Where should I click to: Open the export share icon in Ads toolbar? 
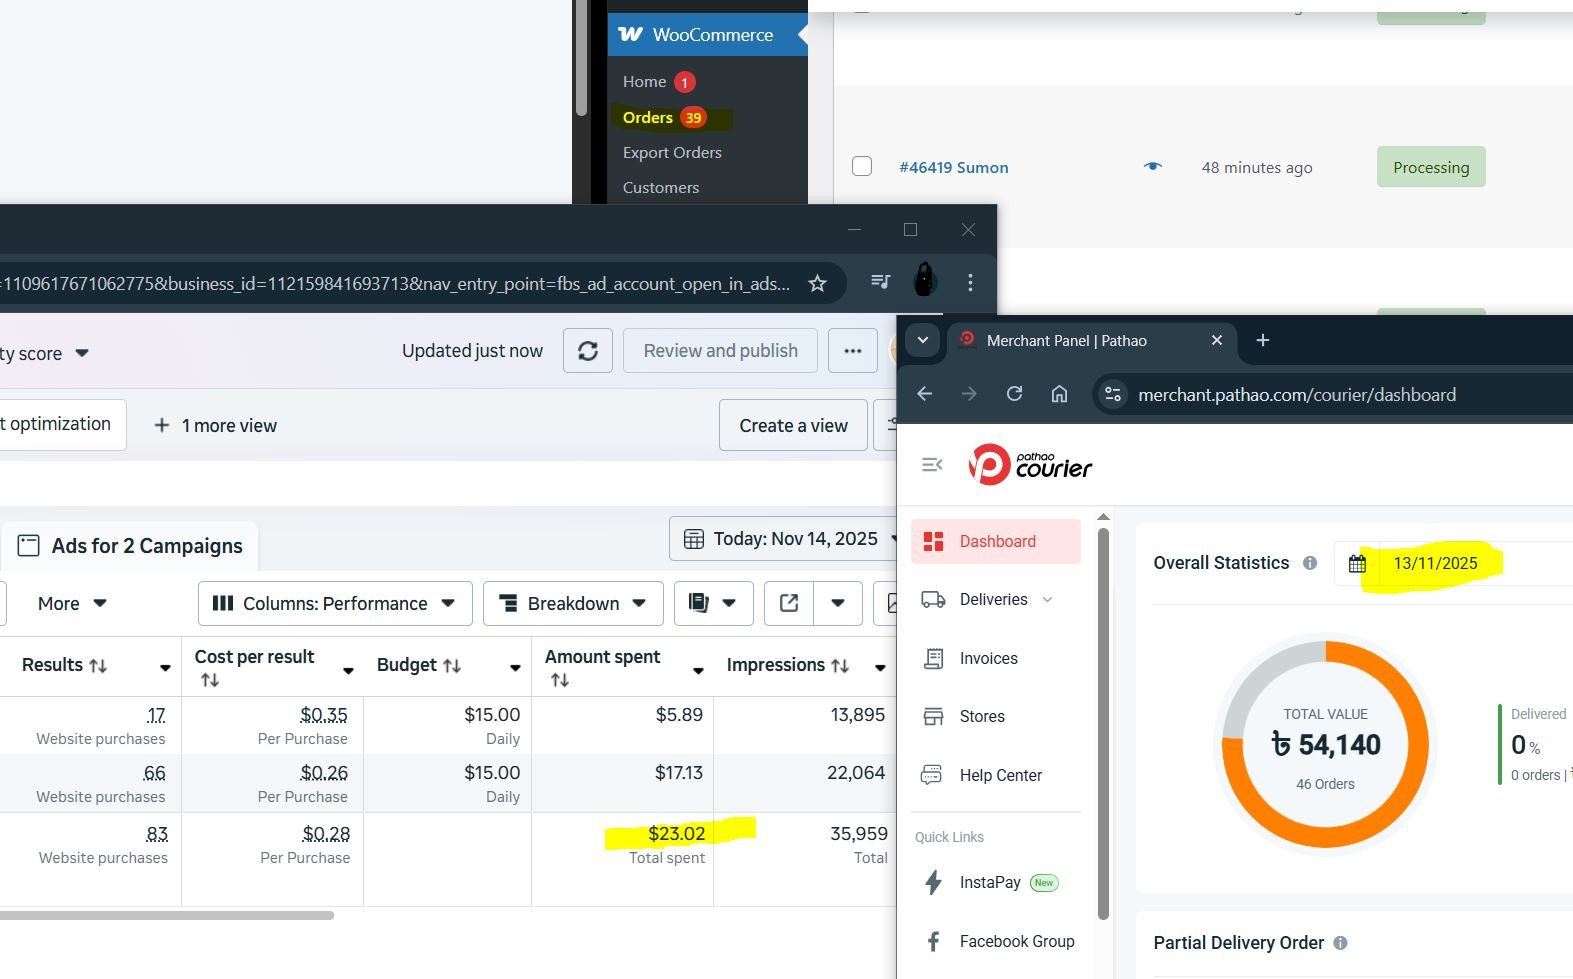coord(789,603)
